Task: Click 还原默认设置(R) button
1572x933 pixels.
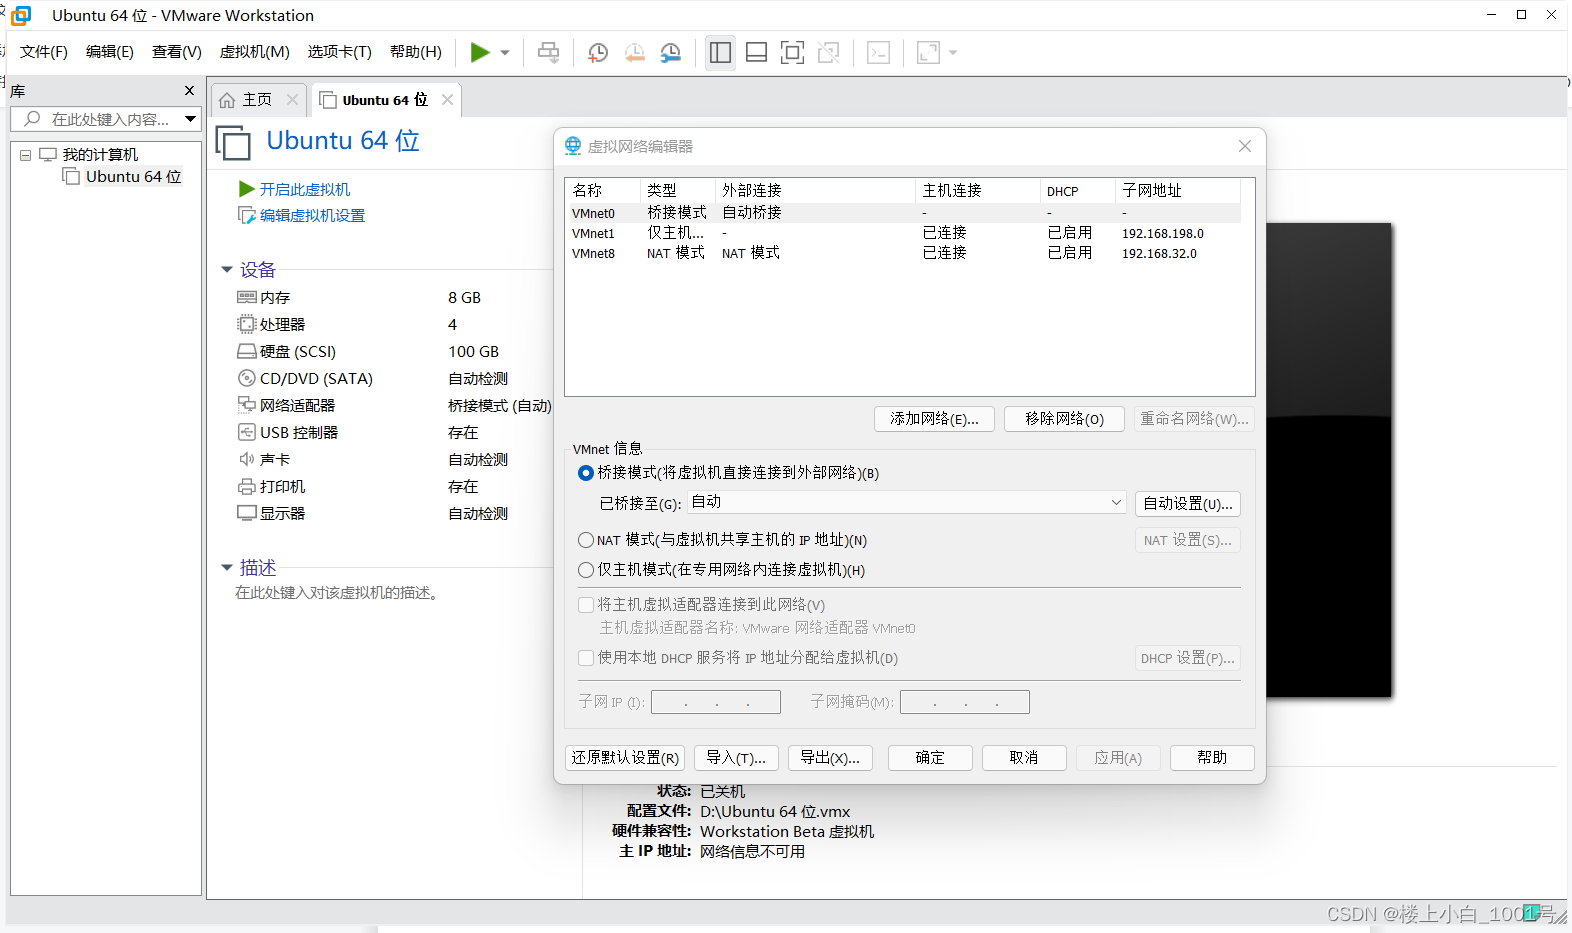Action: [625, 758]
